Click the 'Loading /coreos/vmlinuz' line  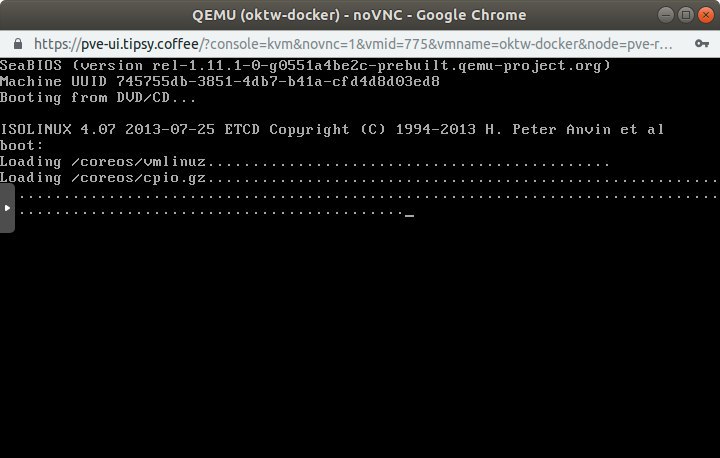tap(304, 162)
